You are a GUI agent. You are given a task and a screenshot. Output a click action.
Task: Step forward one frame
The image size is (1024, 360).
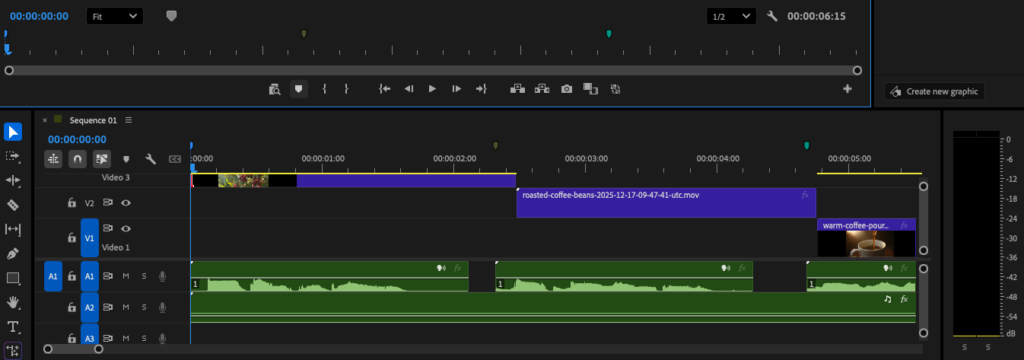(456, 89)
